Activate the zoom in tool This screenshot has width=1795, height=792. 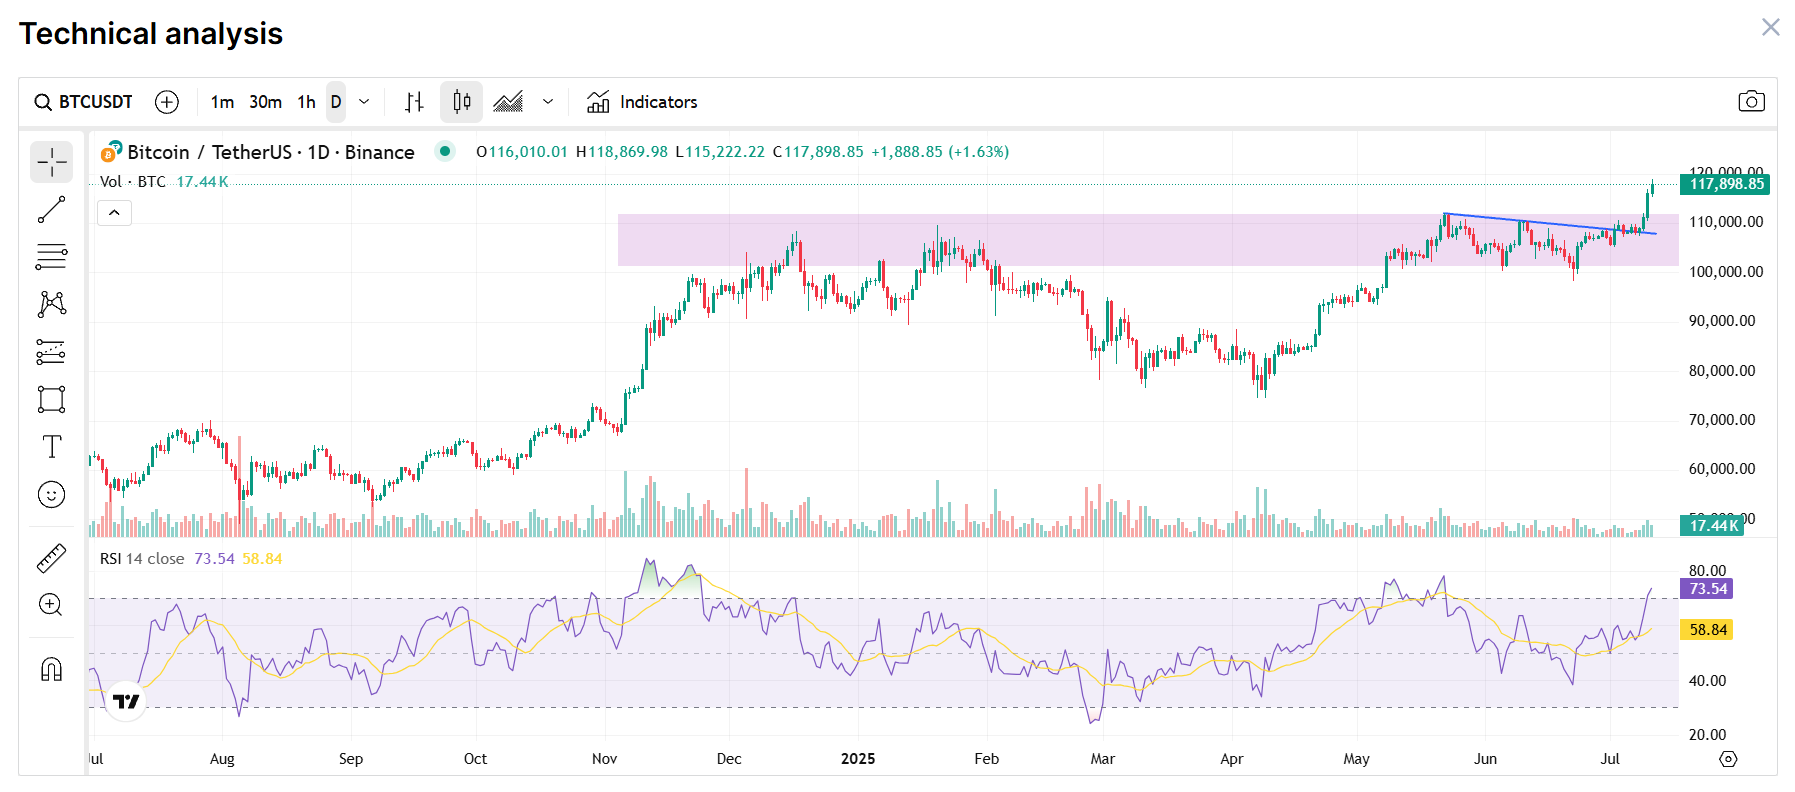(51, 605)
